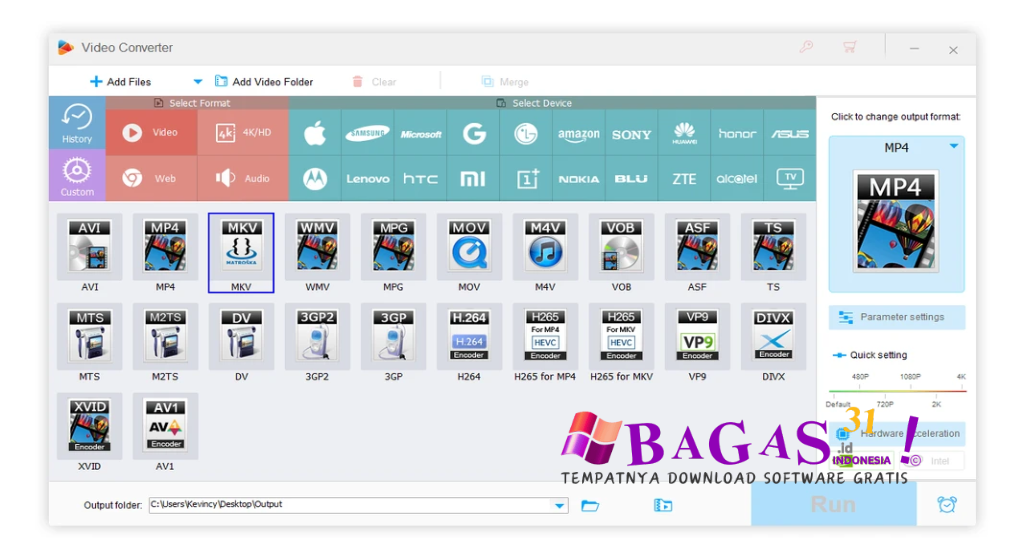Select H265 for MP4 encoder
Screen dimensions: 1024x538
545,337
